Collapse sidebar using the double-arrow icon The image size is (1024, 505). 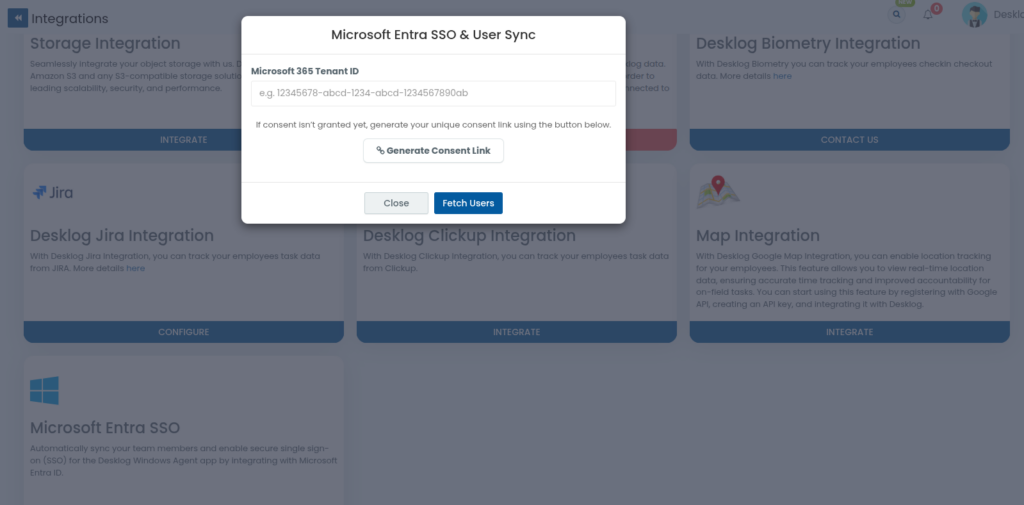18,18
